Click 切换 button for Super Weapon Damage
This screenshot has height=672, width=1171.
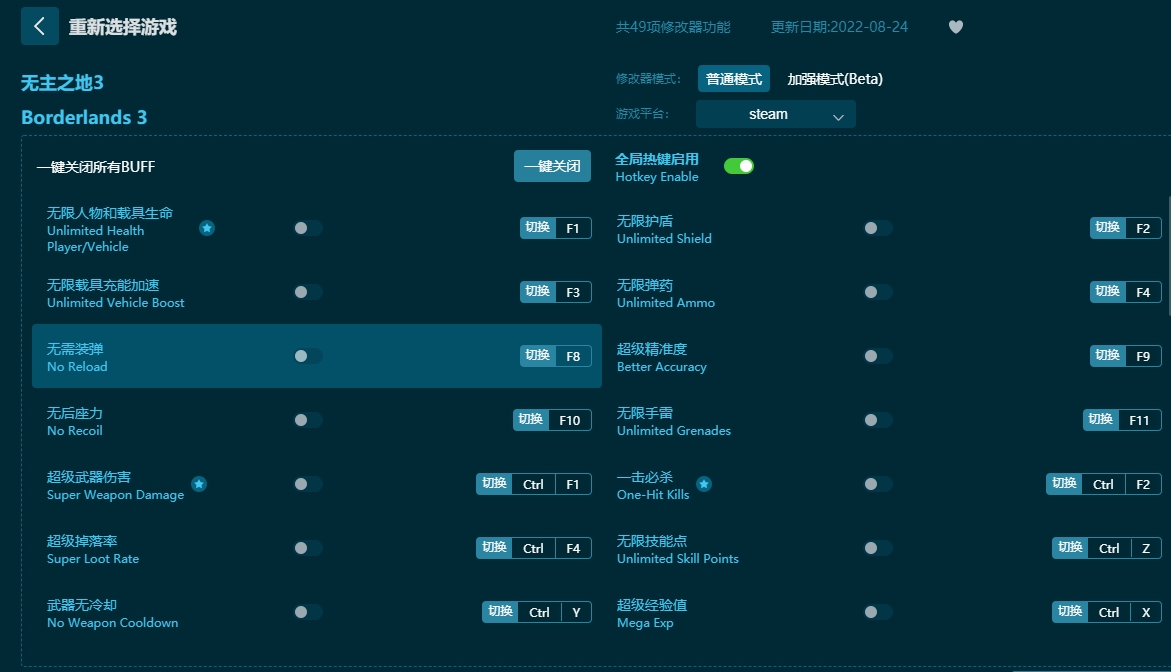(x=494, y=484)
